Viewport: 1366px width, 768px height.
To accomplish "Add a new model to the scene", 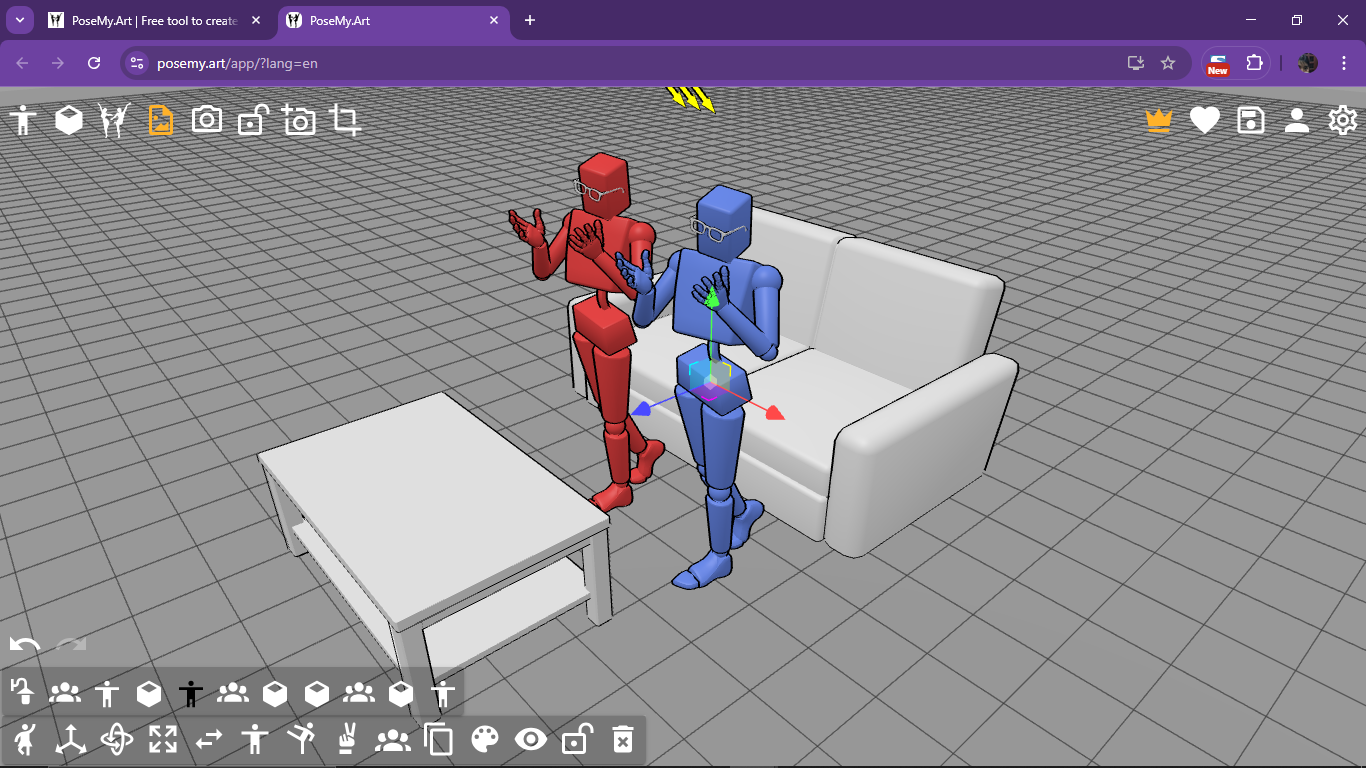I will point(23,119).
